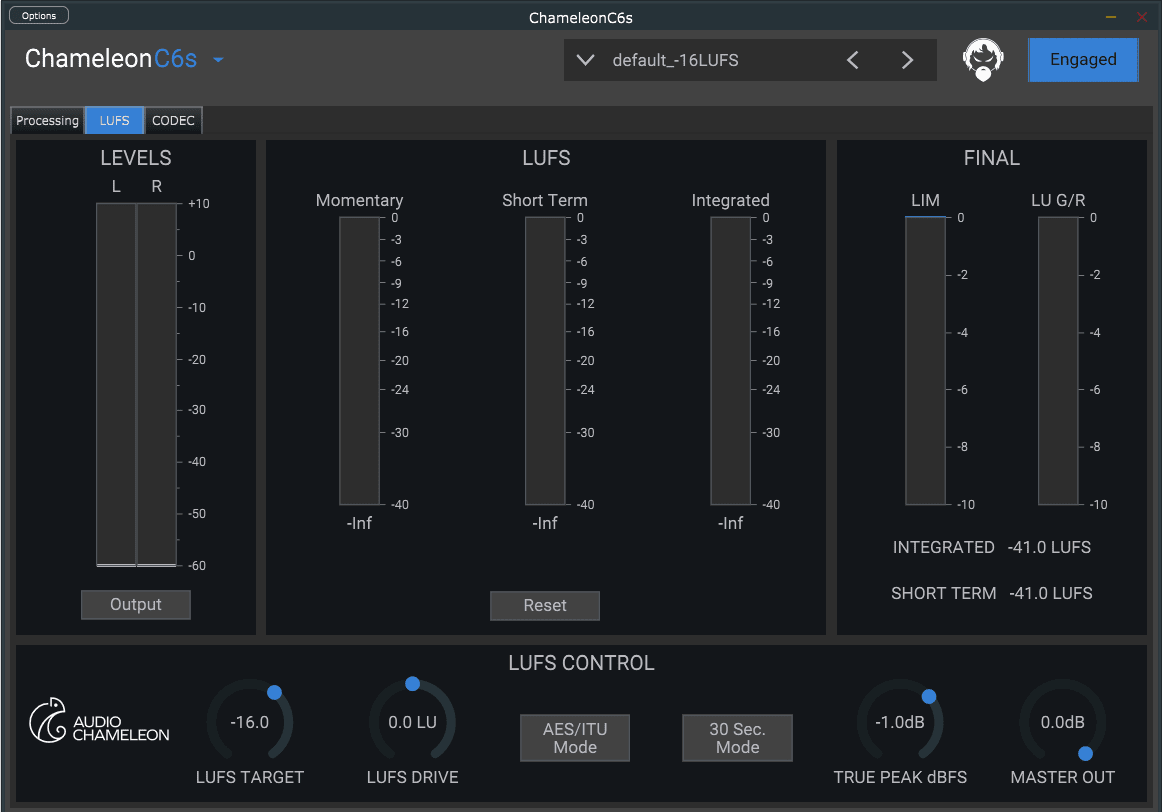This screenshot has height=812, width=1162.
Task: Toggle the Engaged bypass button
Action: click(x=1083, y=60)
